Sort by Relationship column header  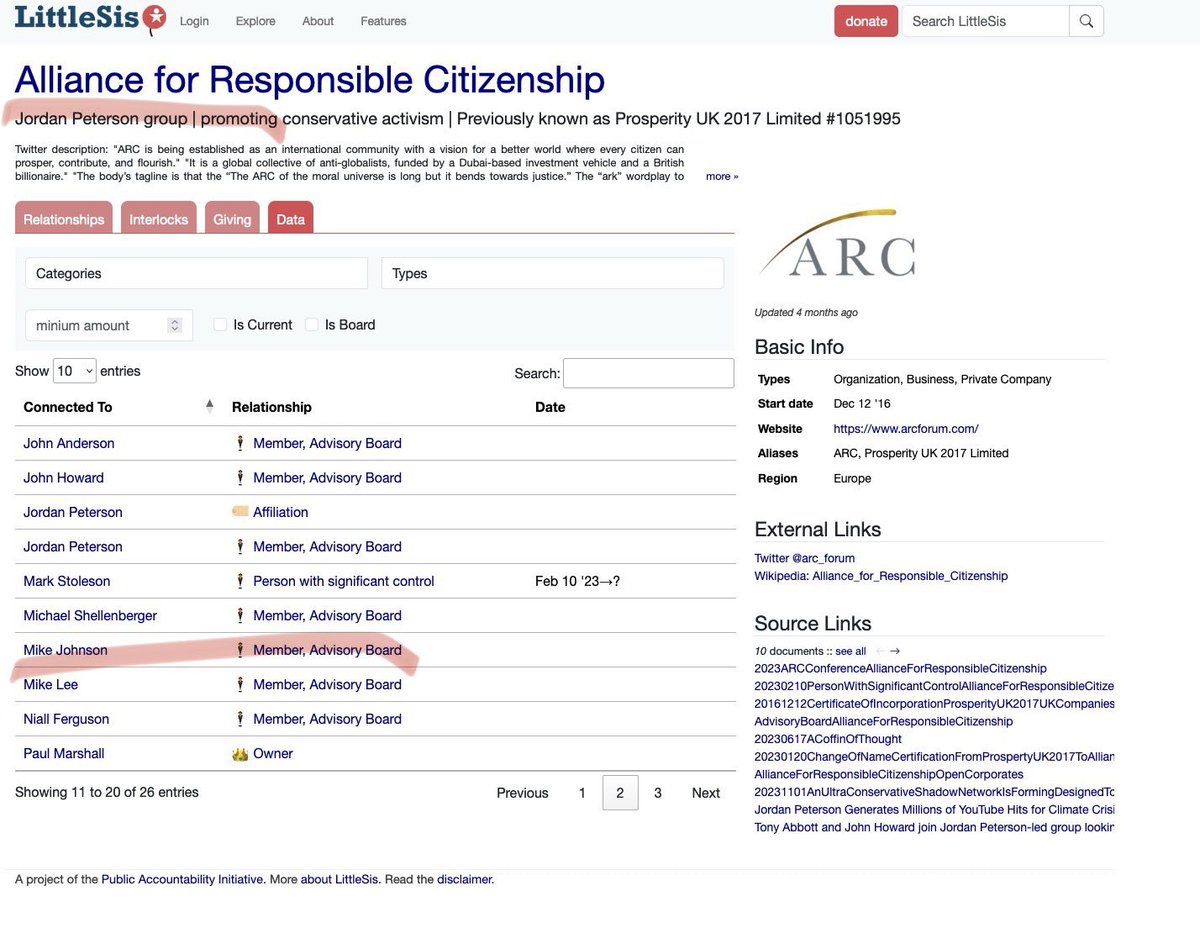click(x=272, y=407)
